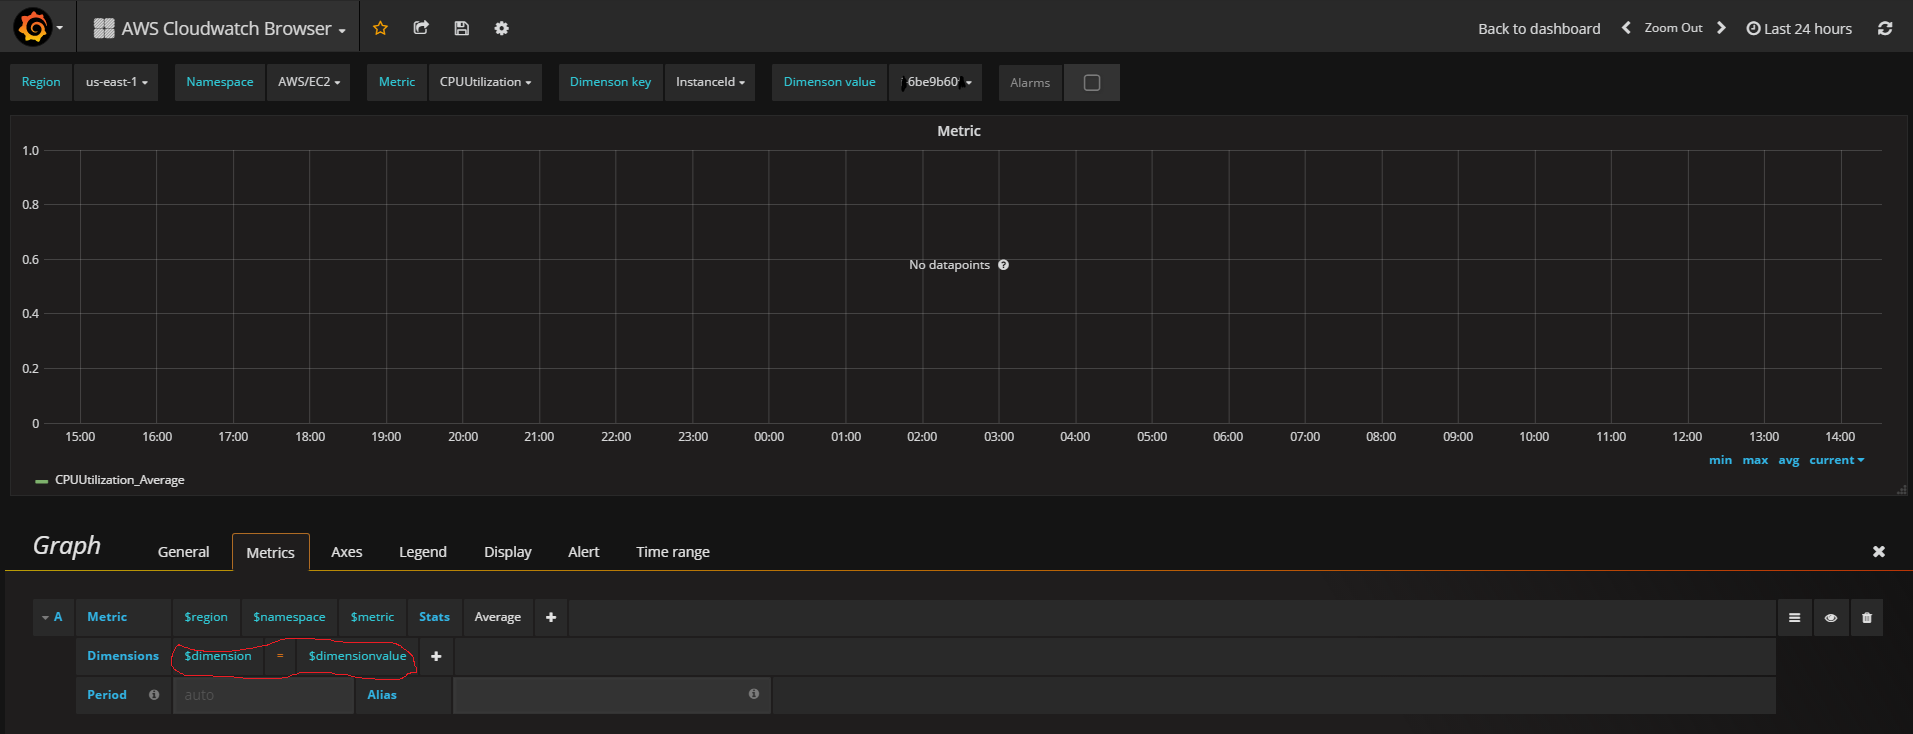Click the share dashboard icon
Viewport: 1913px width, 734px height.
point(421,28)
